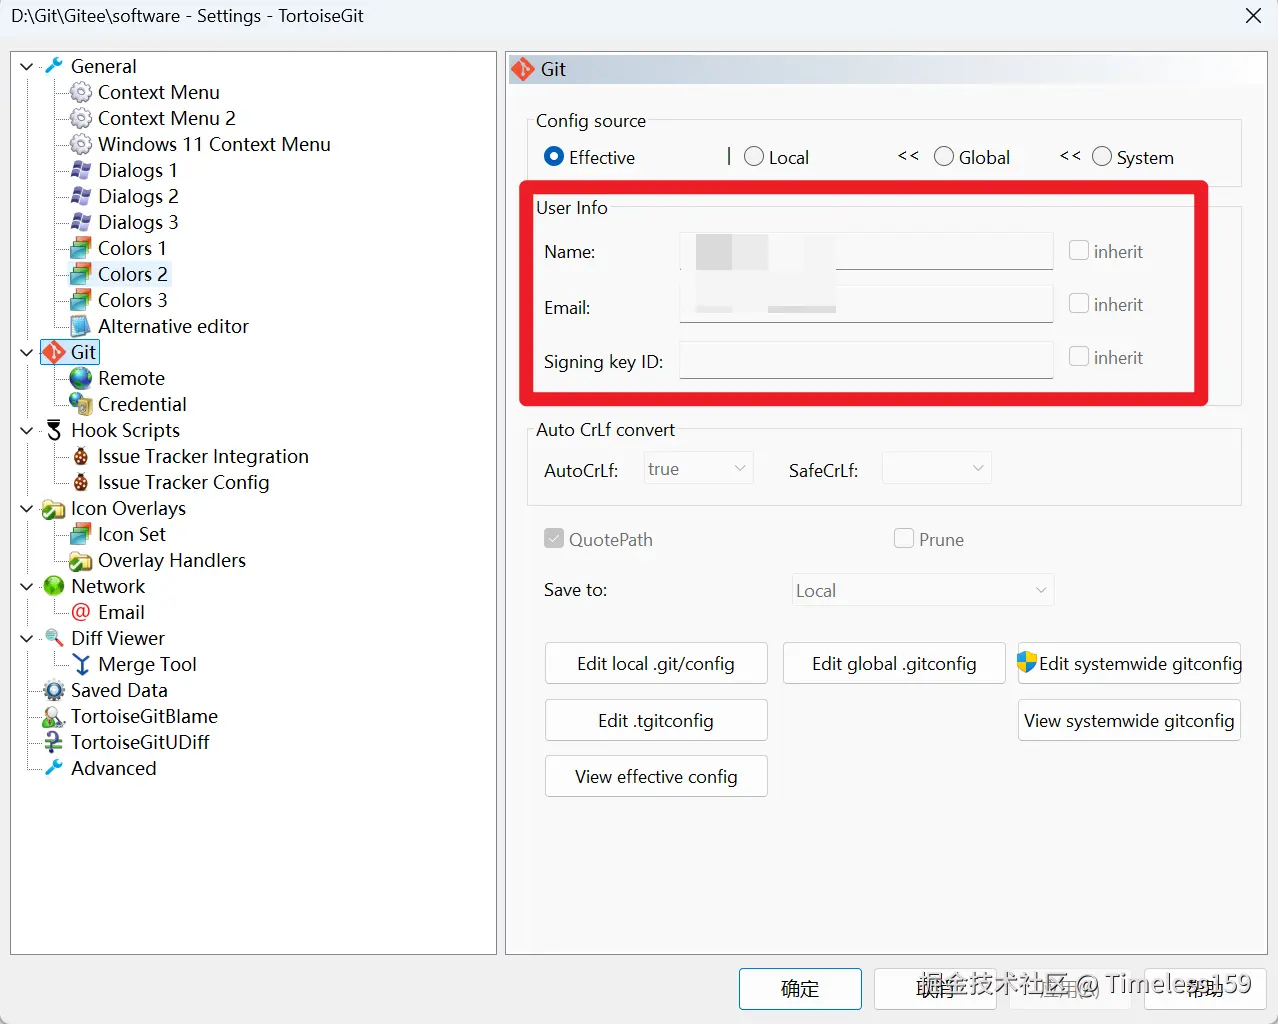This screenshot has width=1278, height=1024.
Task: Click the Advanced wrench icon
Action: pos(54,768)
